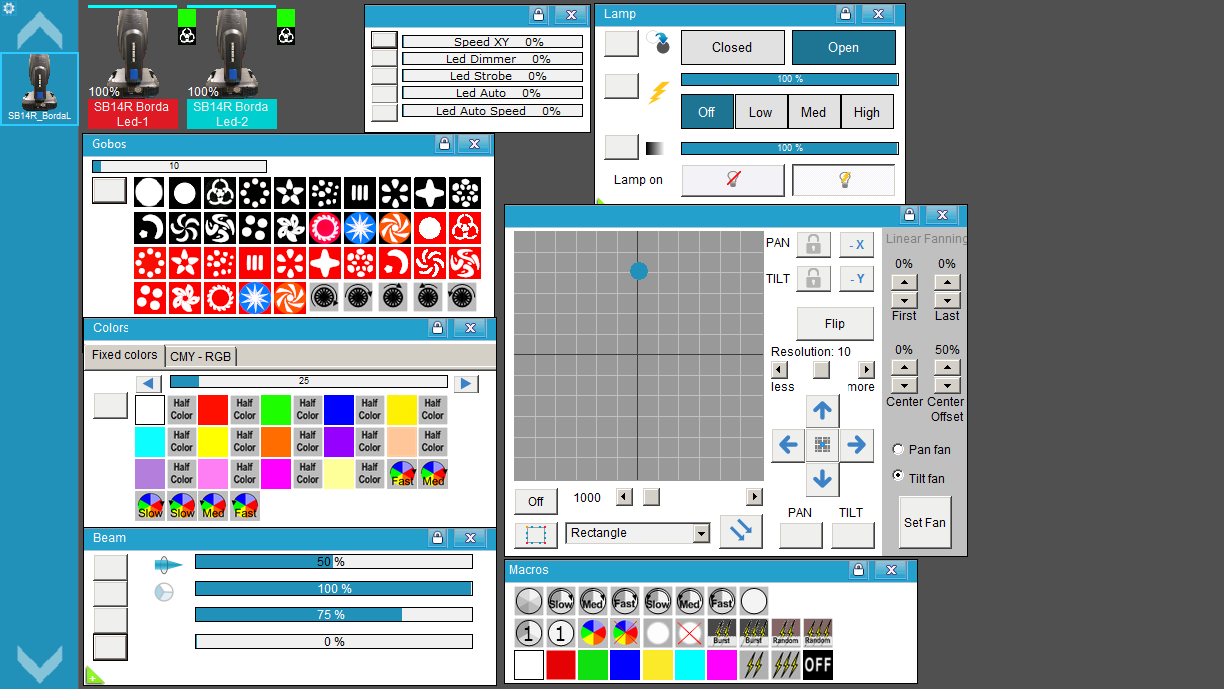Click the -X invert pan button
The height and width of the screenshot is (689, 1224).
tap(856, 244)
